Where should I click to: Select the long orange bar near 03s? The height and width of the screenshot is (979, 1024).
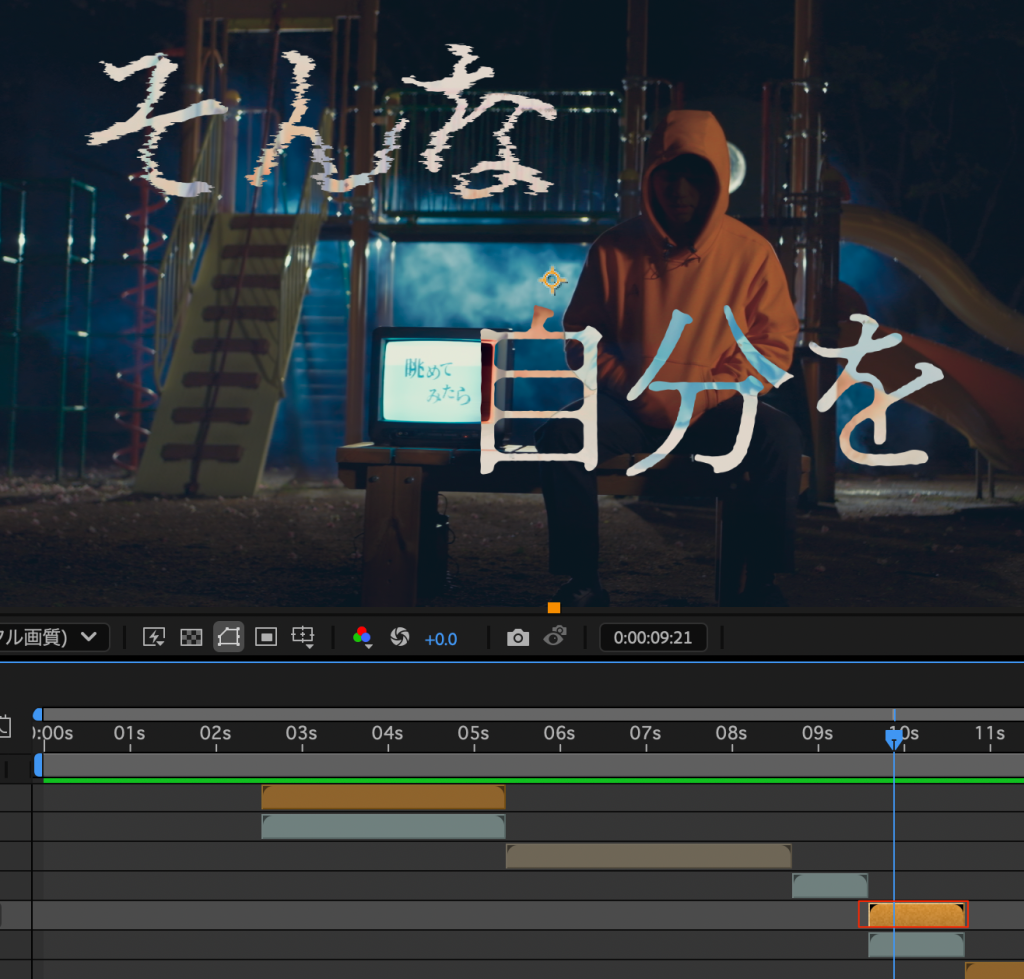pos(383,797)
